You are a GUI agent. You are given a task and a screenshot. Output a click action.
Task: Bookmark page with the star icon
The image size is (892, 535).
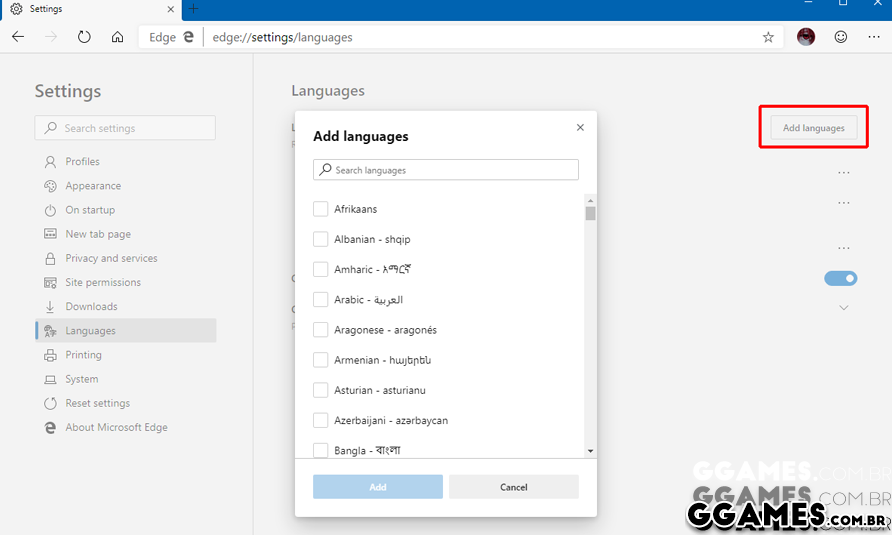click(x=768, y=37)
